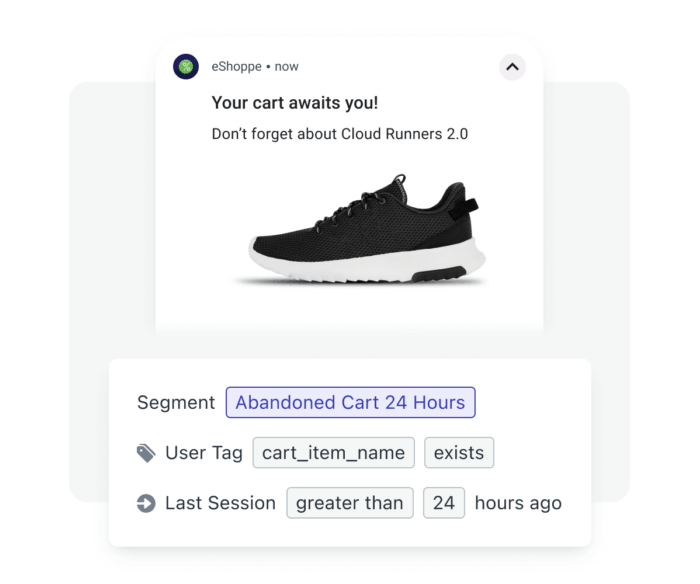This screenshot has width=700, height=584.
Task: Click the User Tag tag icon
Action: [x=146, y=453]
